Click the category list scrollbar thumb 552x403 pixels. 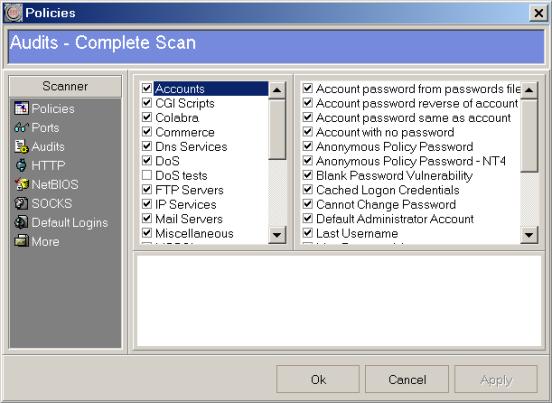pyautogui.click(x=277, y=130)
